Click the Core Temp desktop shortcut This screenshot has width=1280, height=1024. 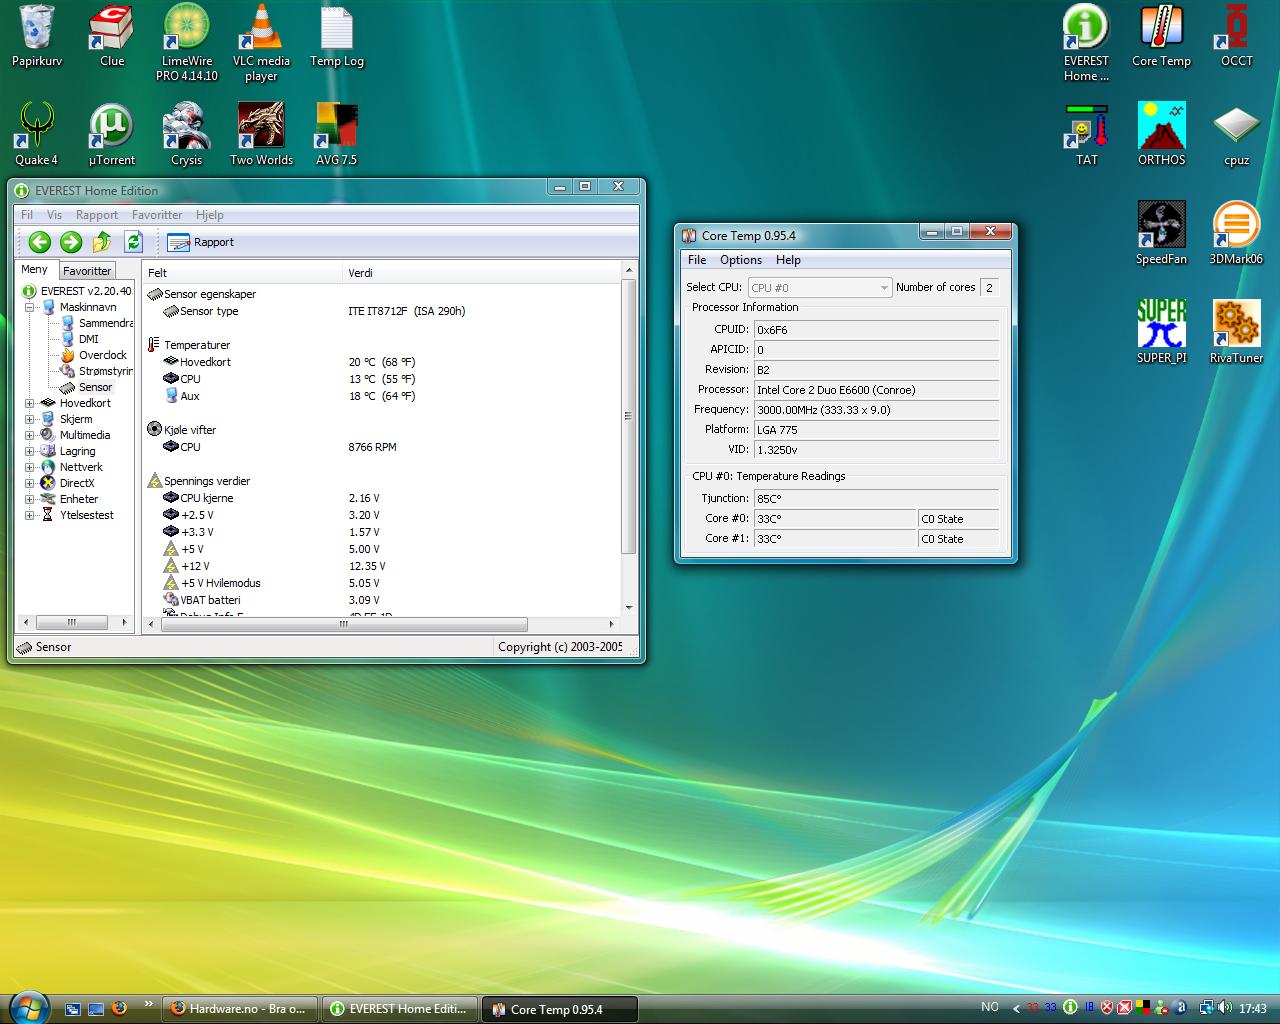click(x=1161, y=37)
